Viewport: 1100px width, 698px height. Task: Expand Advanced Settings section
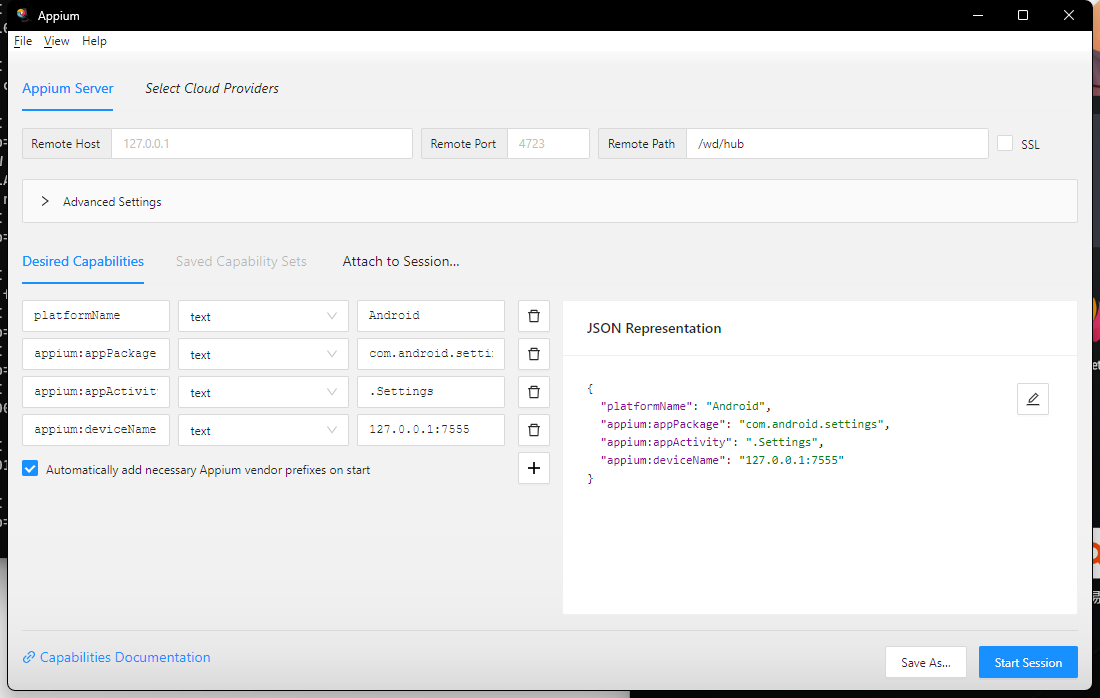pyautogui.click(x=550, y=201)
